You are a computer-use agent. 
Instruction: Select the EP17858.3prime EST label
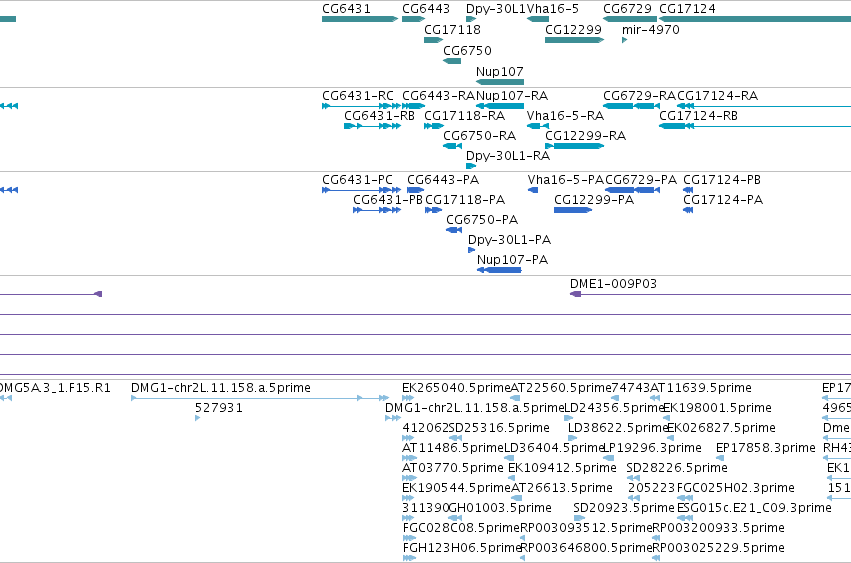tap(766, 448)
